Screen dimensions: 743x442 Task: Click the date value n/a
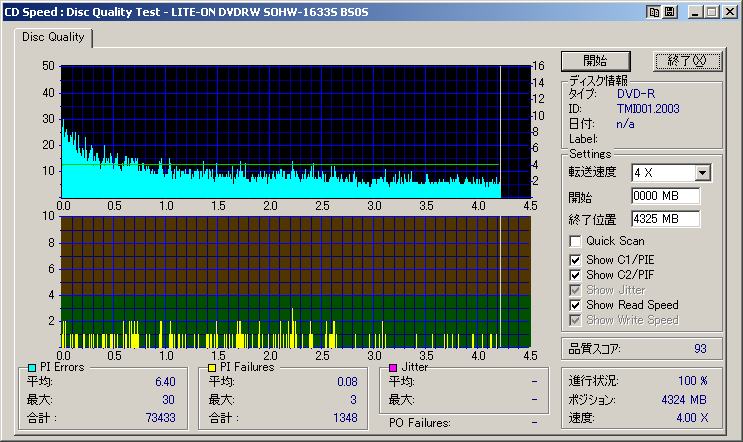point(625,124)
